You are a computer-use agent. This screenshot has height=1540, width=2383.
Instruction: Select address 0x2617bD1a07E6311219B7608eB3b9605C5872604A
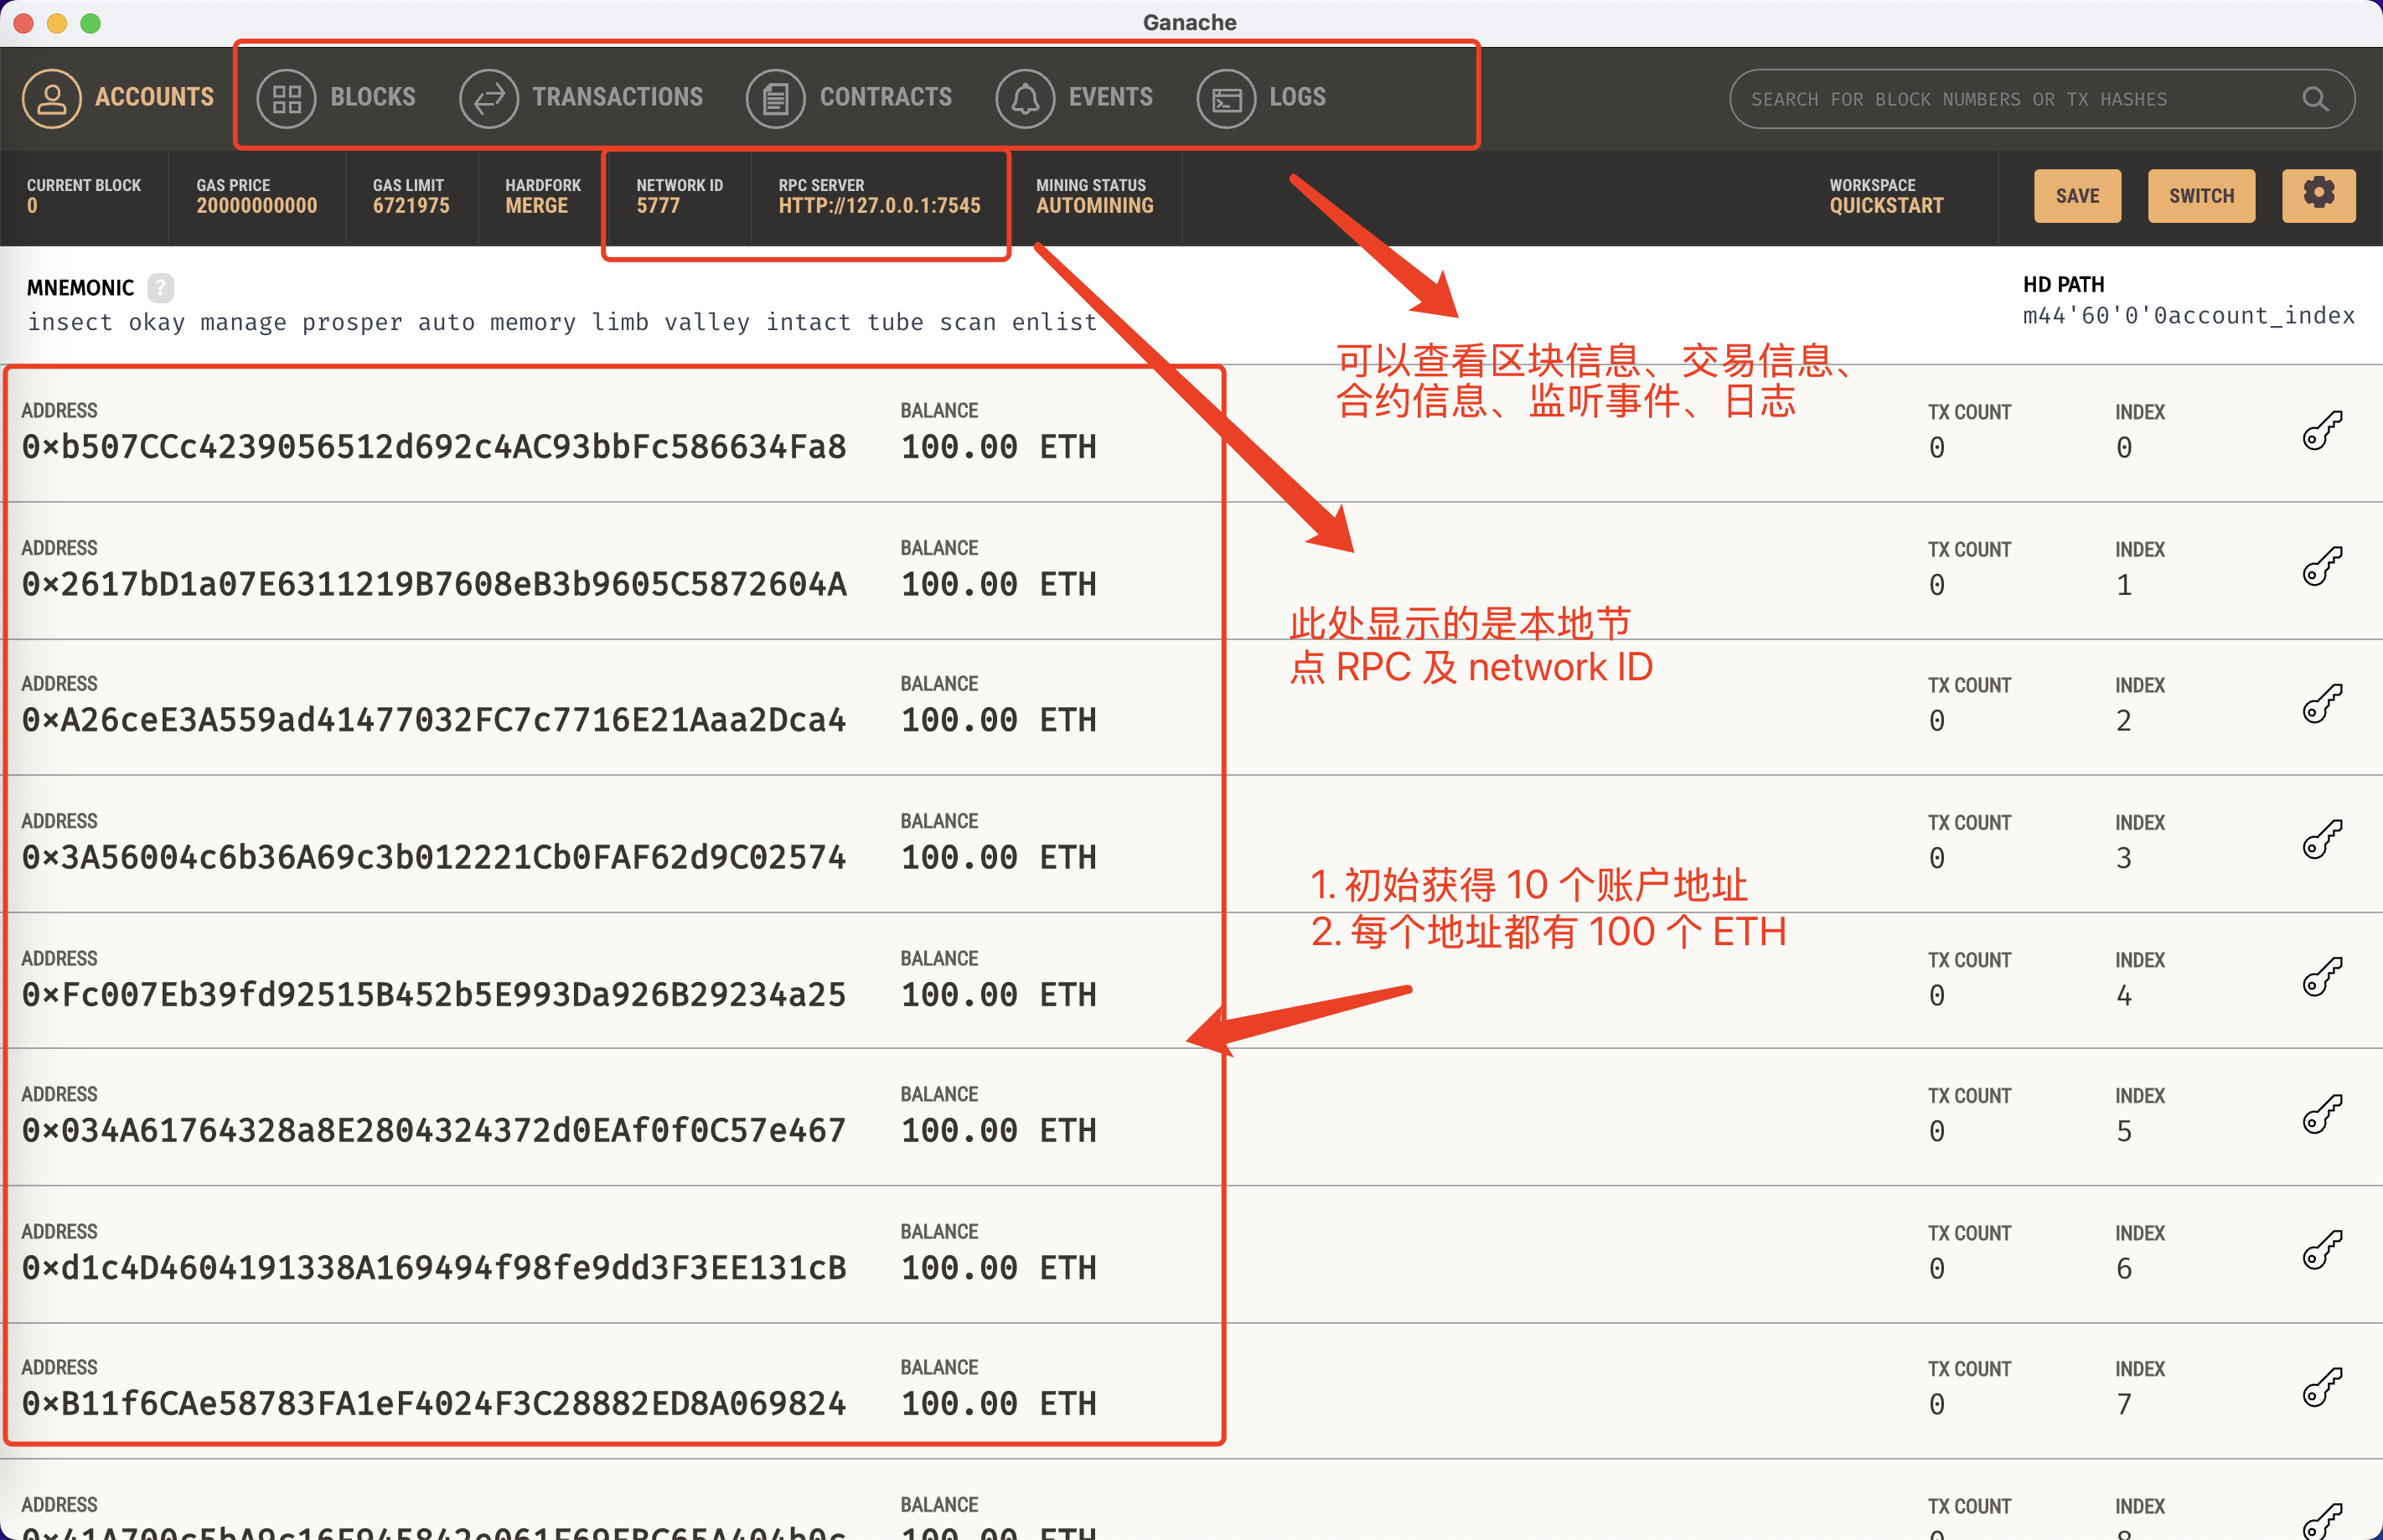click(x=434, y=584)
